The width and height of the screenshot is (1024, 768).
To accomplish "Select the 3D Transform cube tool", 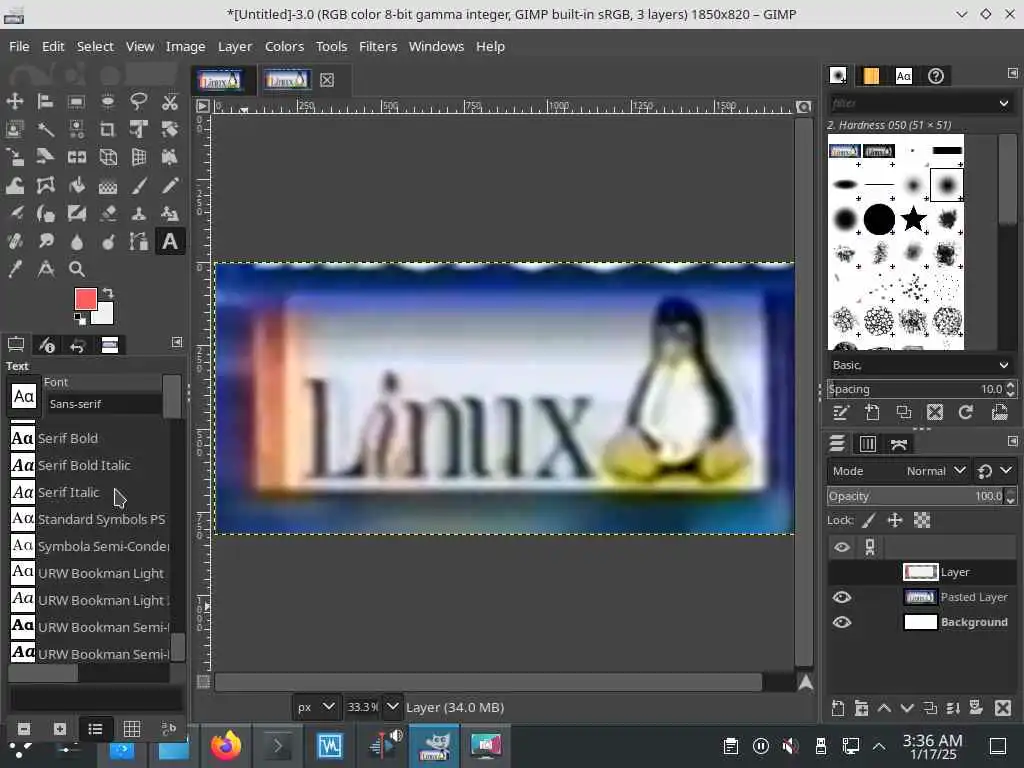I will (108, 157).
